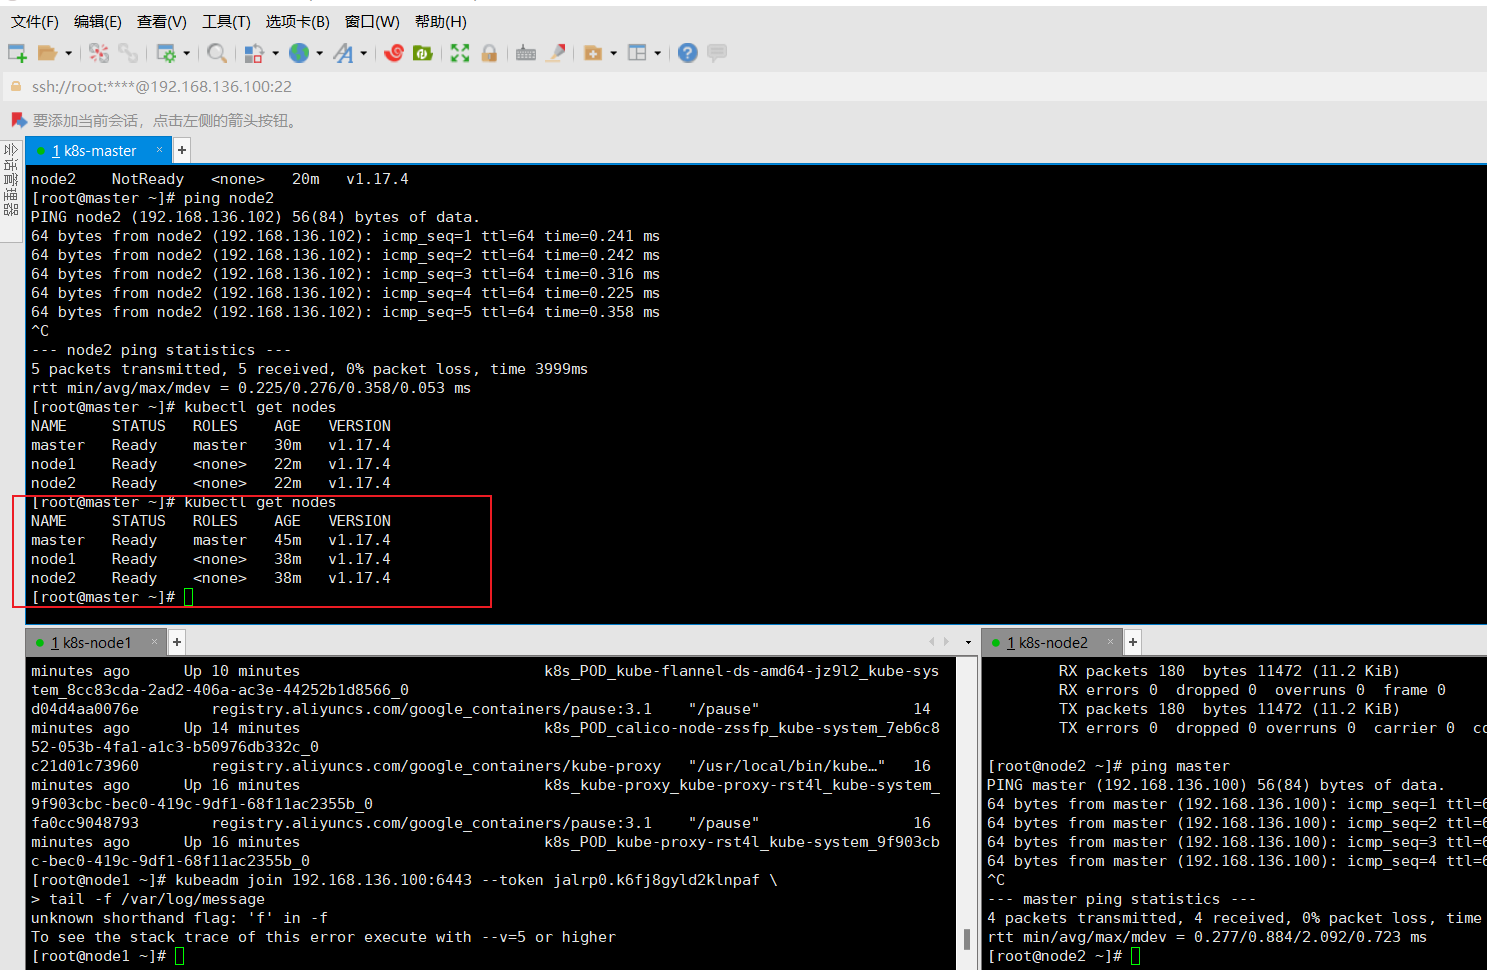This screenshot has width=1487, height=970.
Task: Click the Lock screen padlock icon
Action: point(489,53)
